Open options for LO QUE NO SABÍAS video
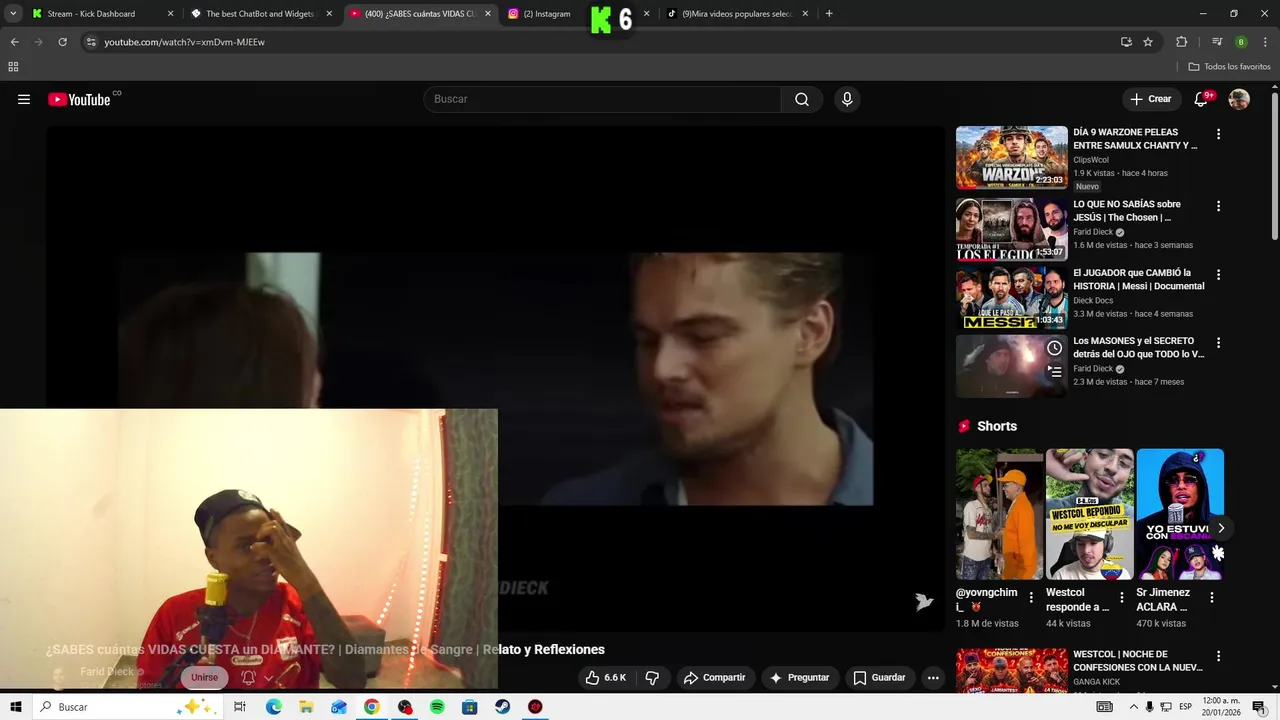Screen dimensions: 1280x720 [x=1218, y=206]
